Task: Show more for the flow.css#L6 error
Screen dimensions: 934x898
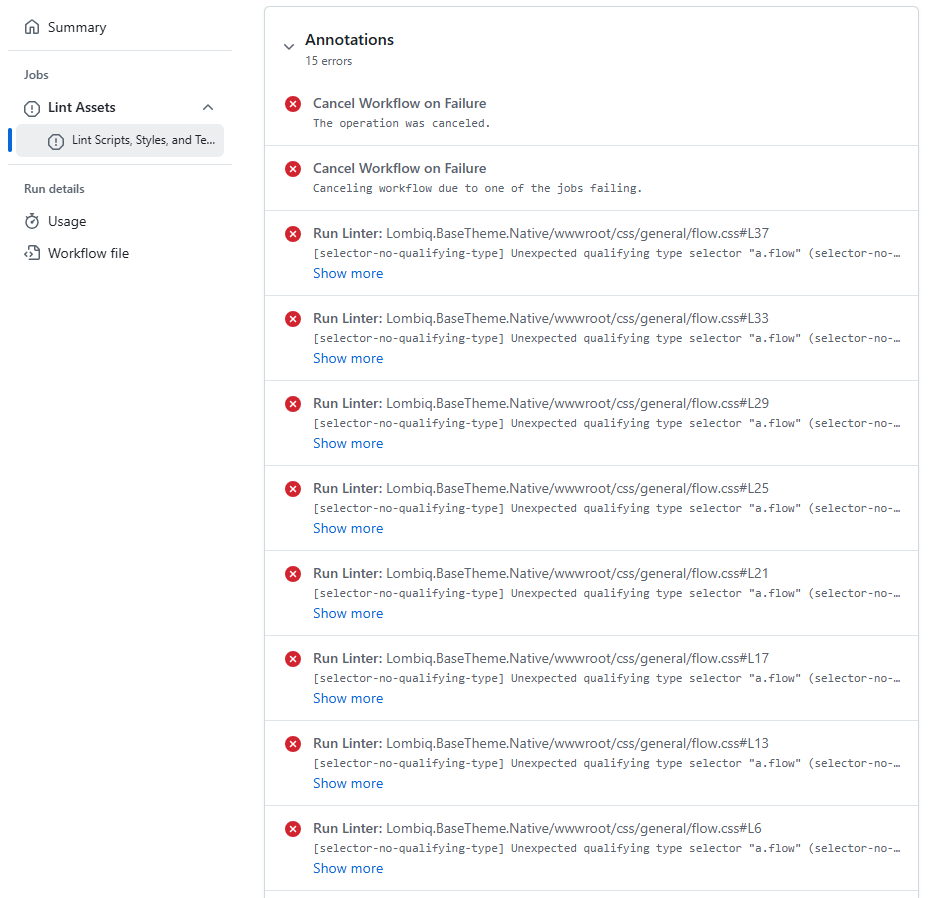Action: click(x=347, y=868)
